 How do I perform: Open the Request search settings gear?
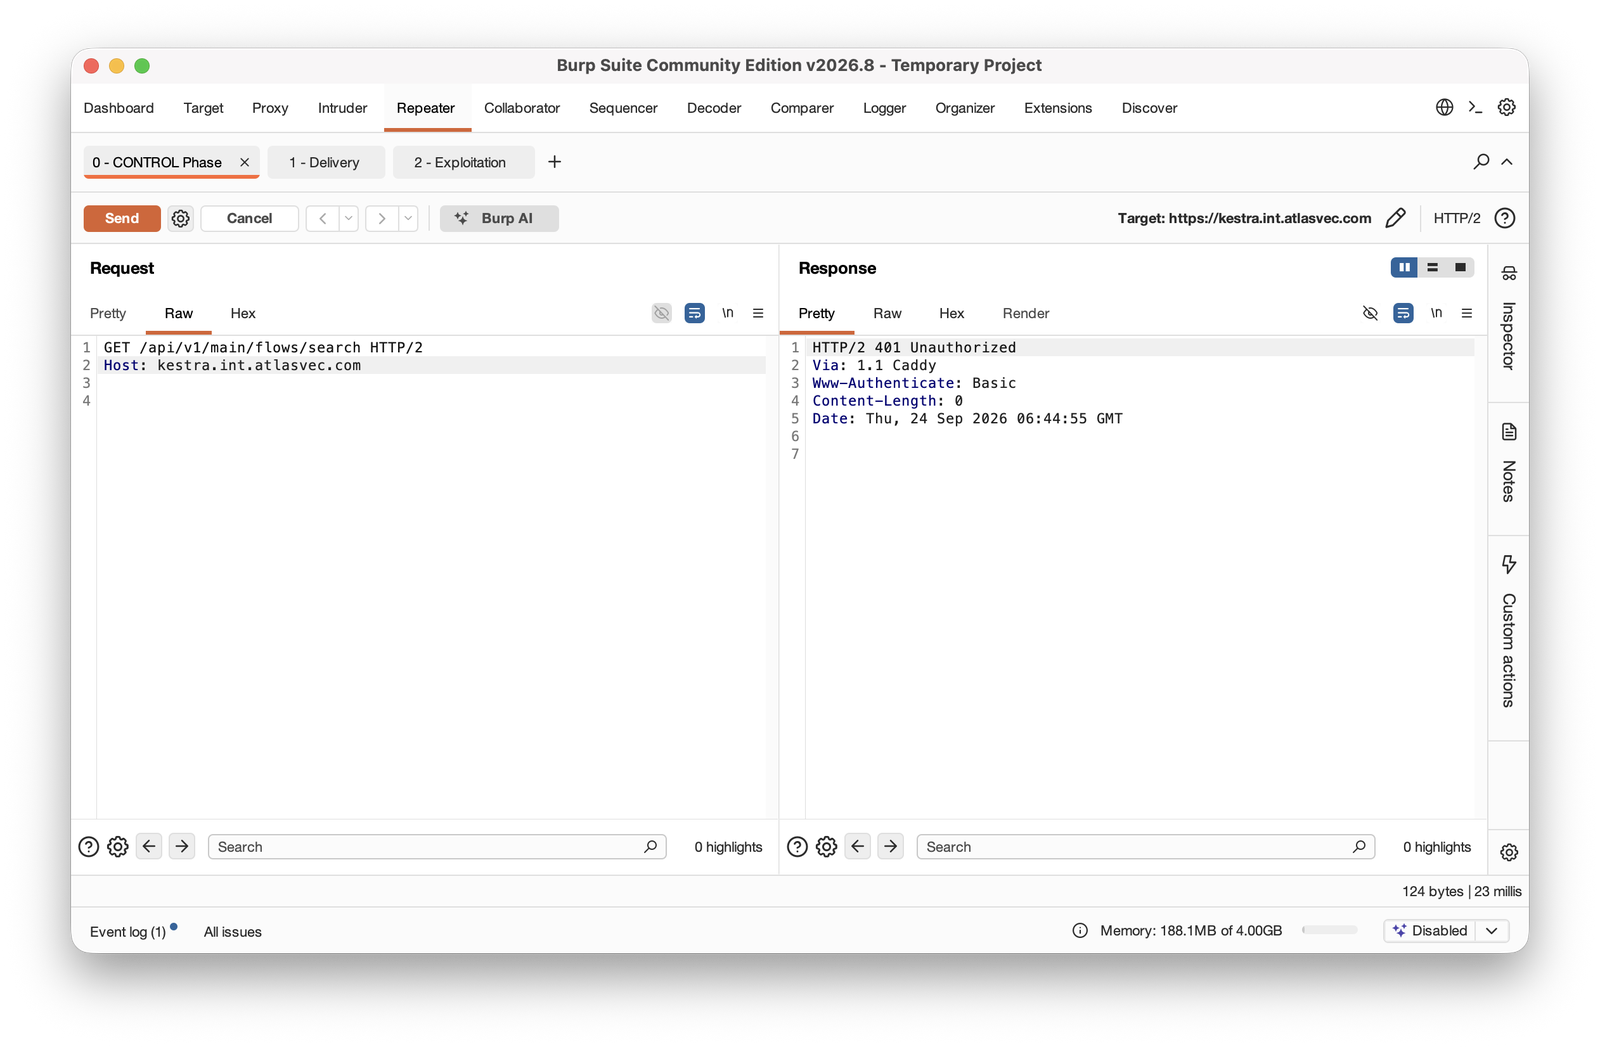[x=118, y=847]
